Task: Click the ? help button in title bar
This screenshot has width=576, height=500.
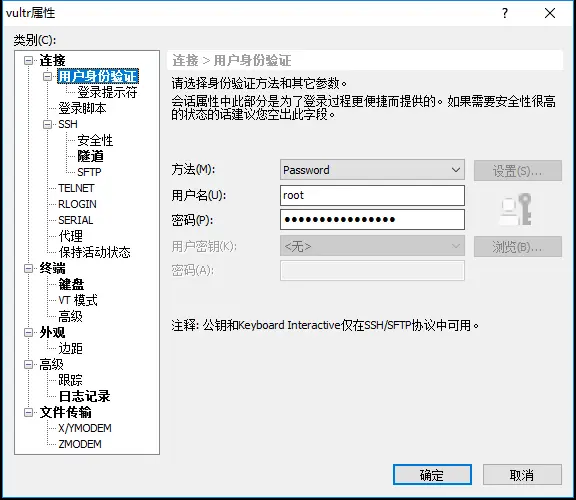Action: coord(505,13)
